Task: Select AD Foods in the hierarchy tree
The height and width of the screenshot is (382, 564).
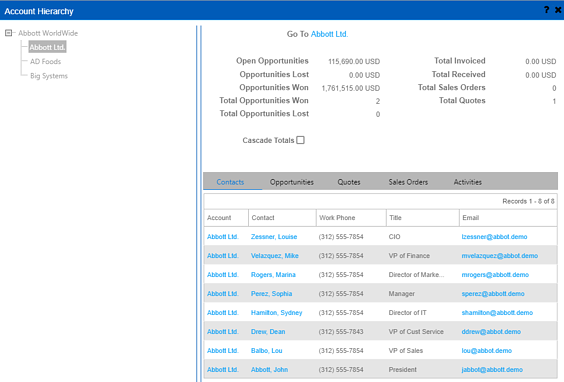Action: pos(45,62)
